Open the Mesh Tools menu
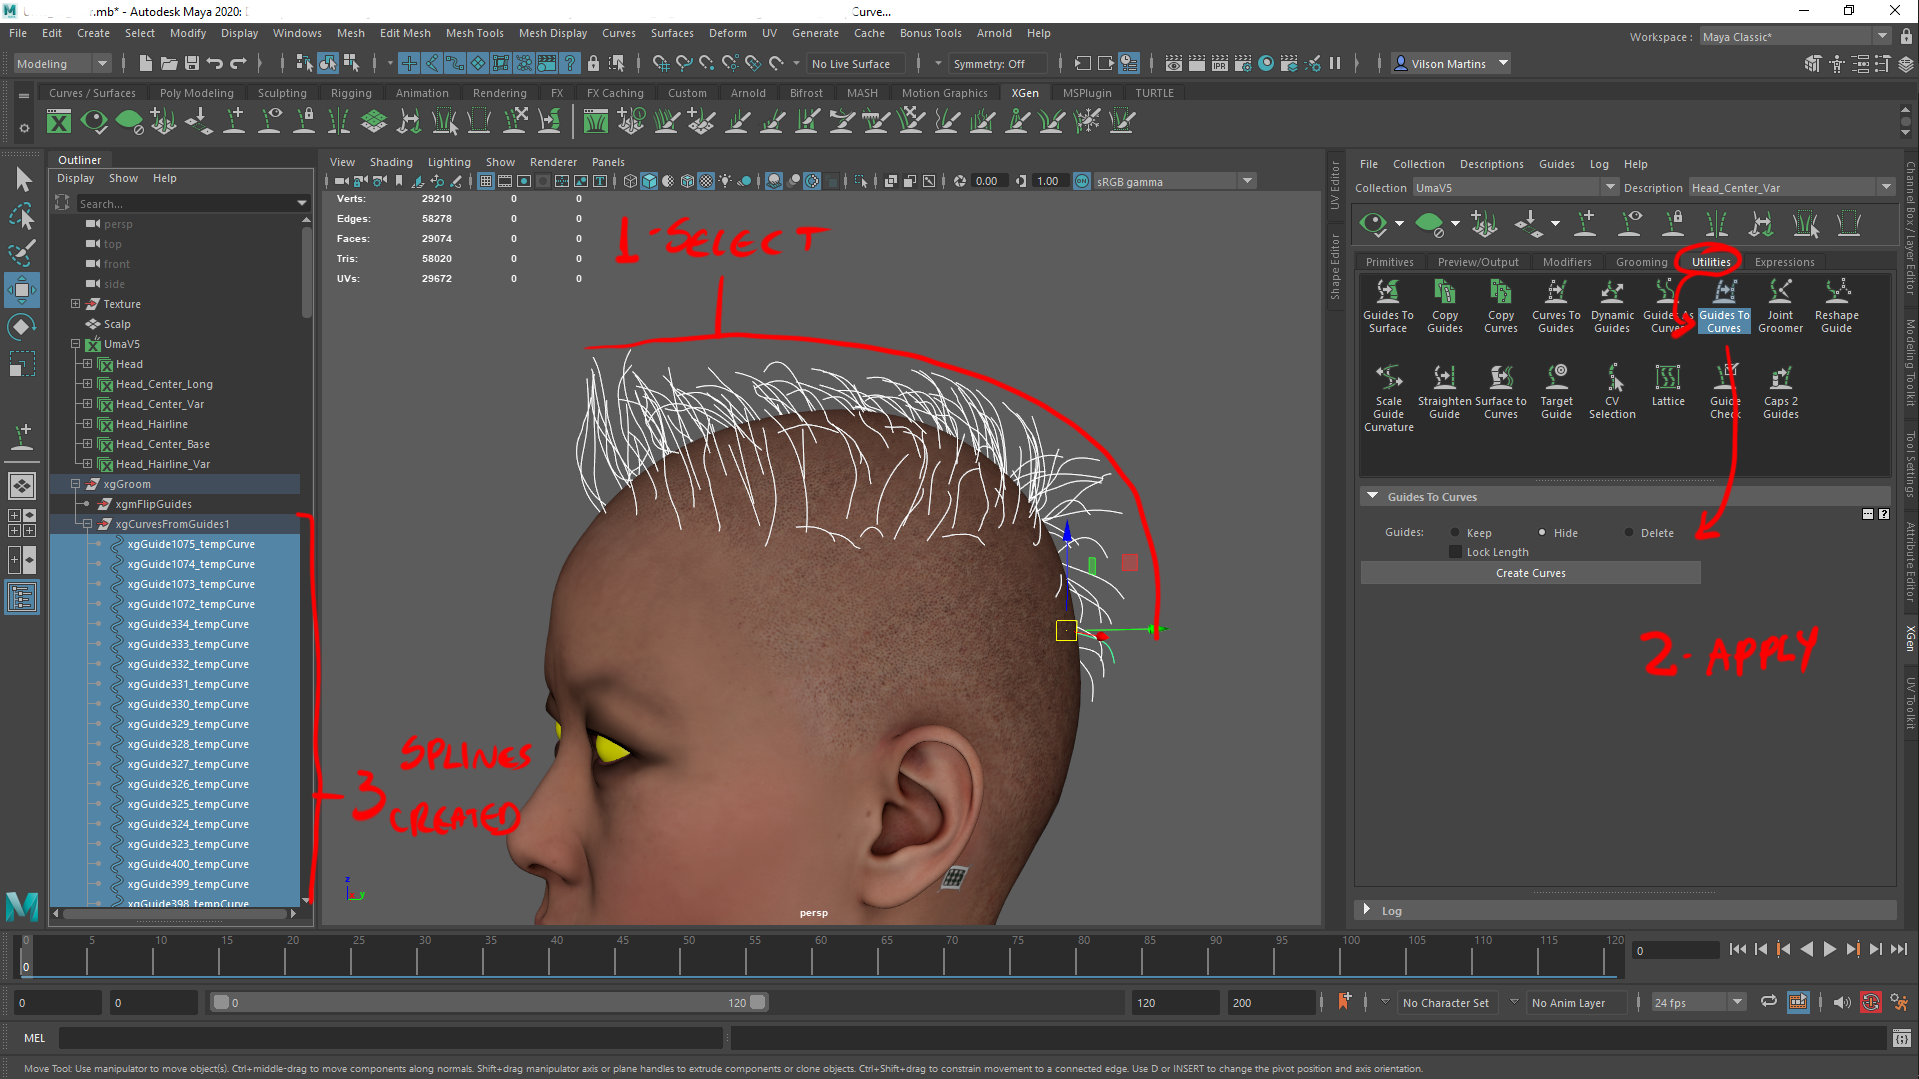Screen dimensions: 1919x1079 (474, 33)
